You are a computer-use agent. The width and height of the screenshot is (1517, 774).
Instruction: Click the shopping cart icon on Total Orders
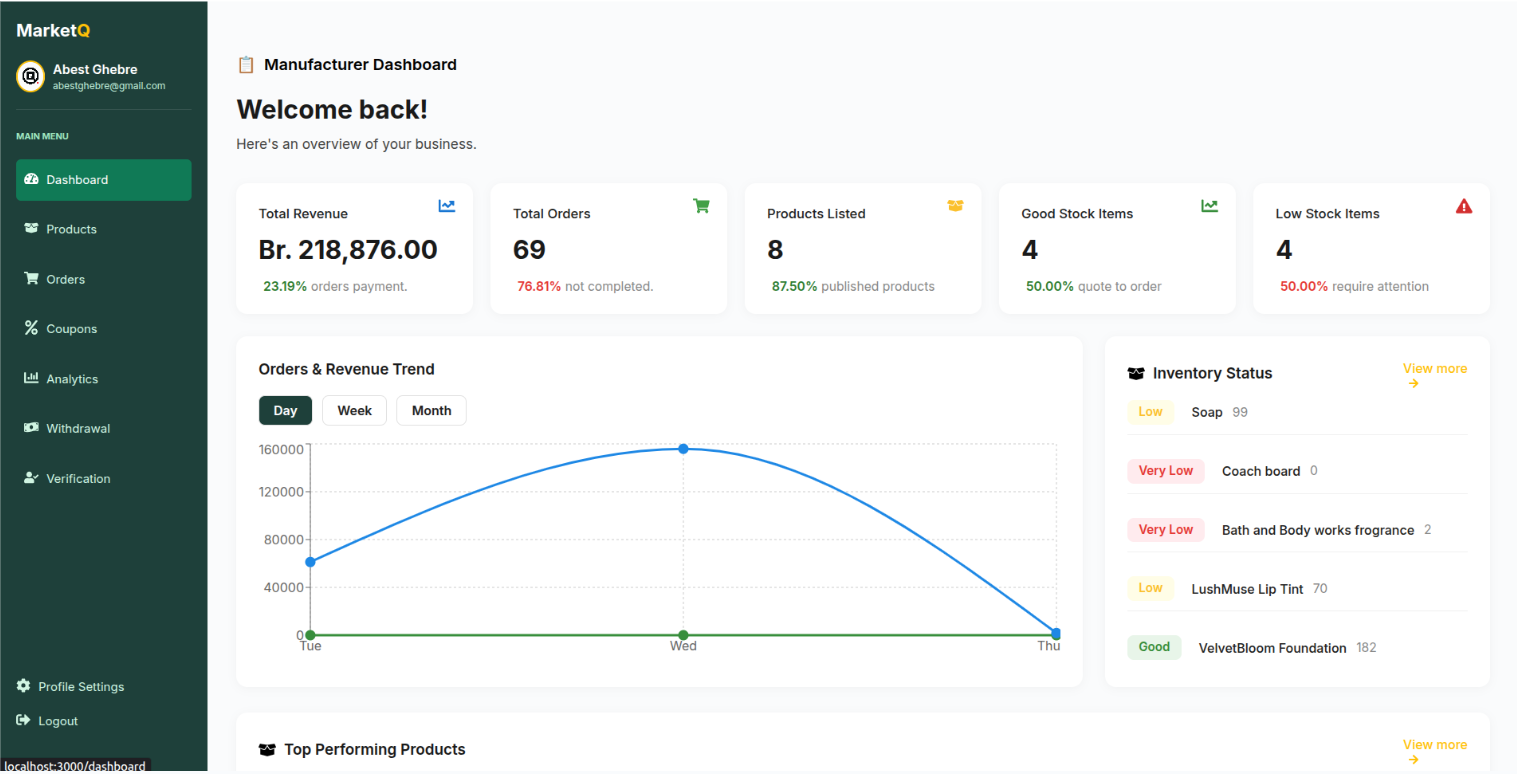pyautogui.click(x=701, y=206)
